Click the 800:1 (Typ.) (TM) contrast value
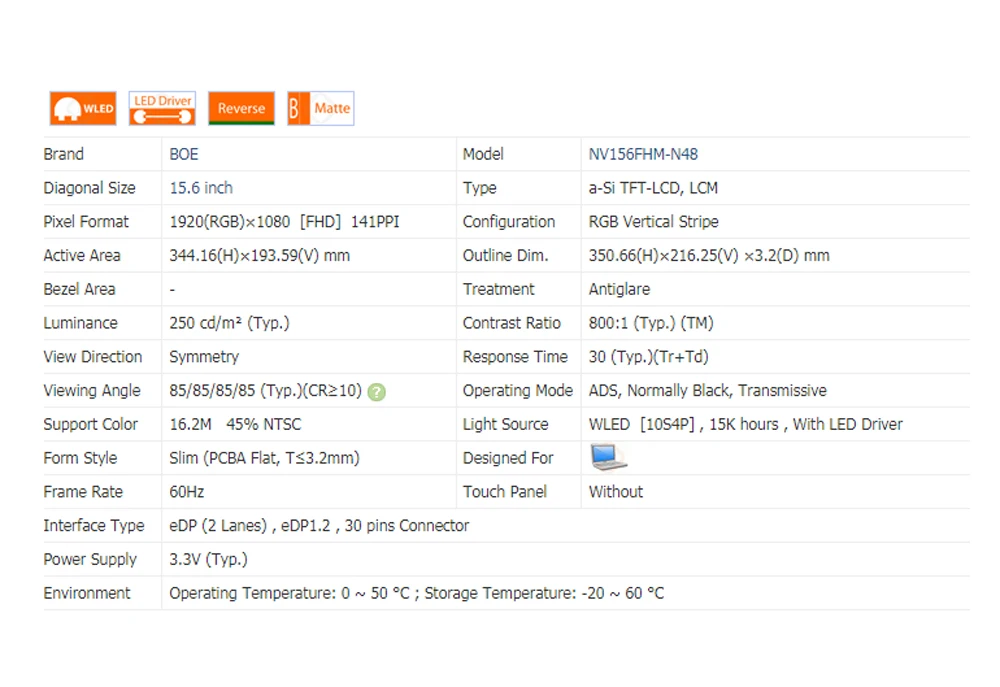 tap(651, 323)
